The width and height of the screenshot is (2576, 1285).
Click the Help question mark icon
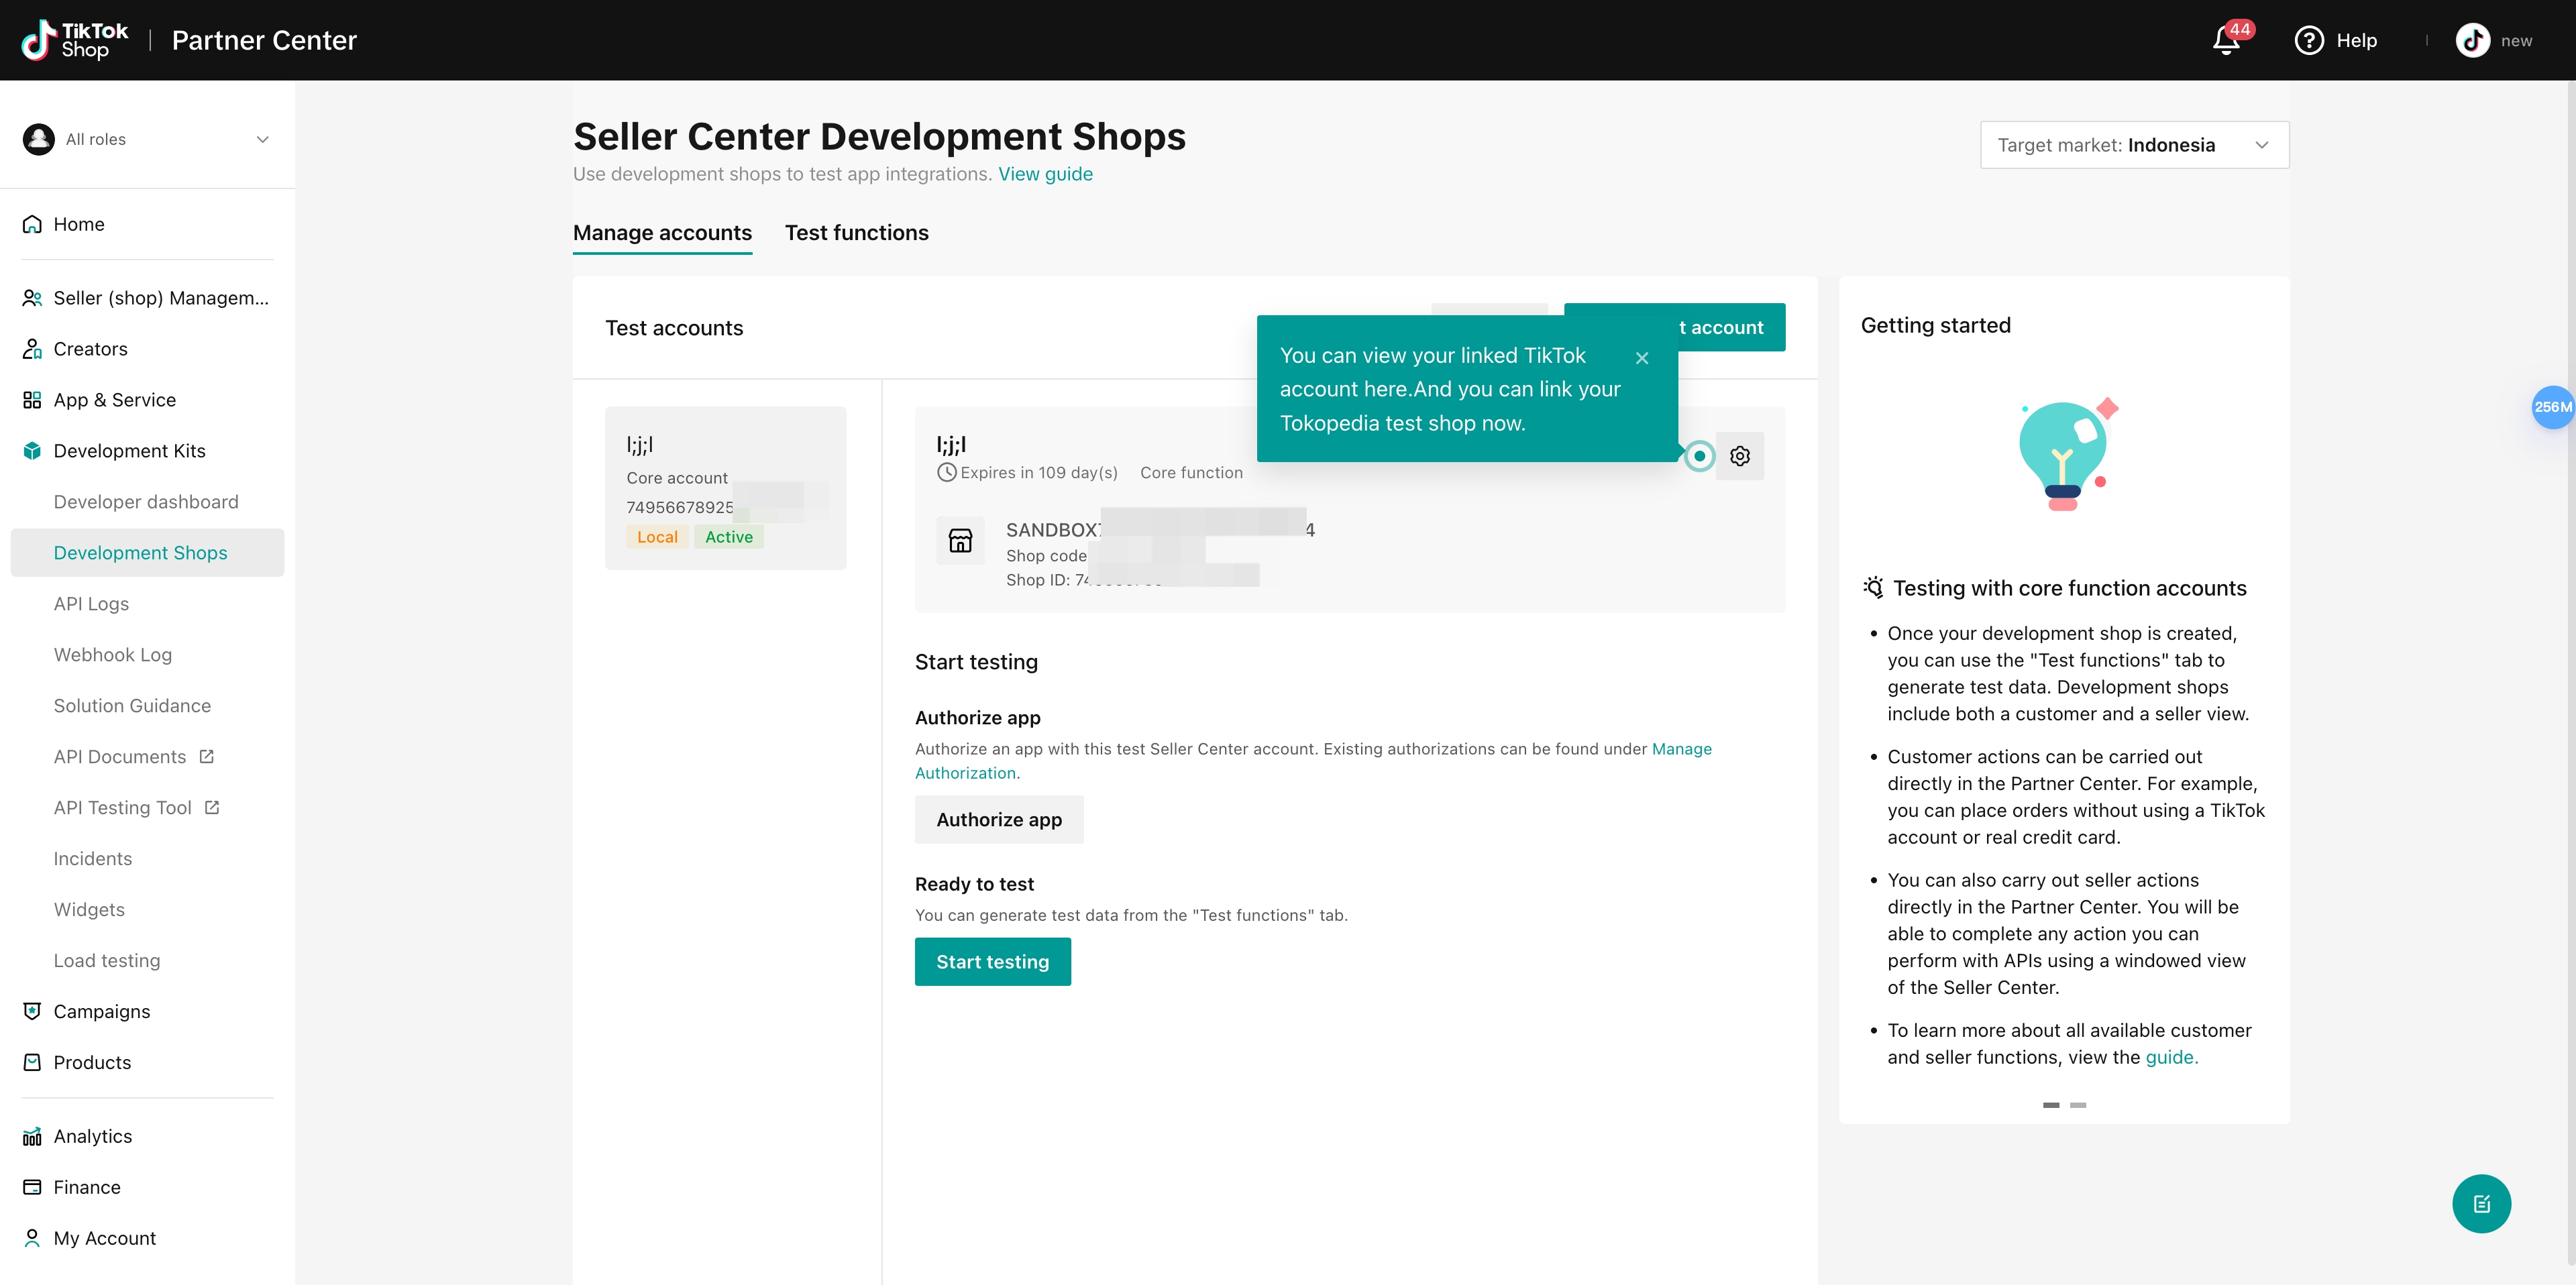click(x=2308, y=40)
